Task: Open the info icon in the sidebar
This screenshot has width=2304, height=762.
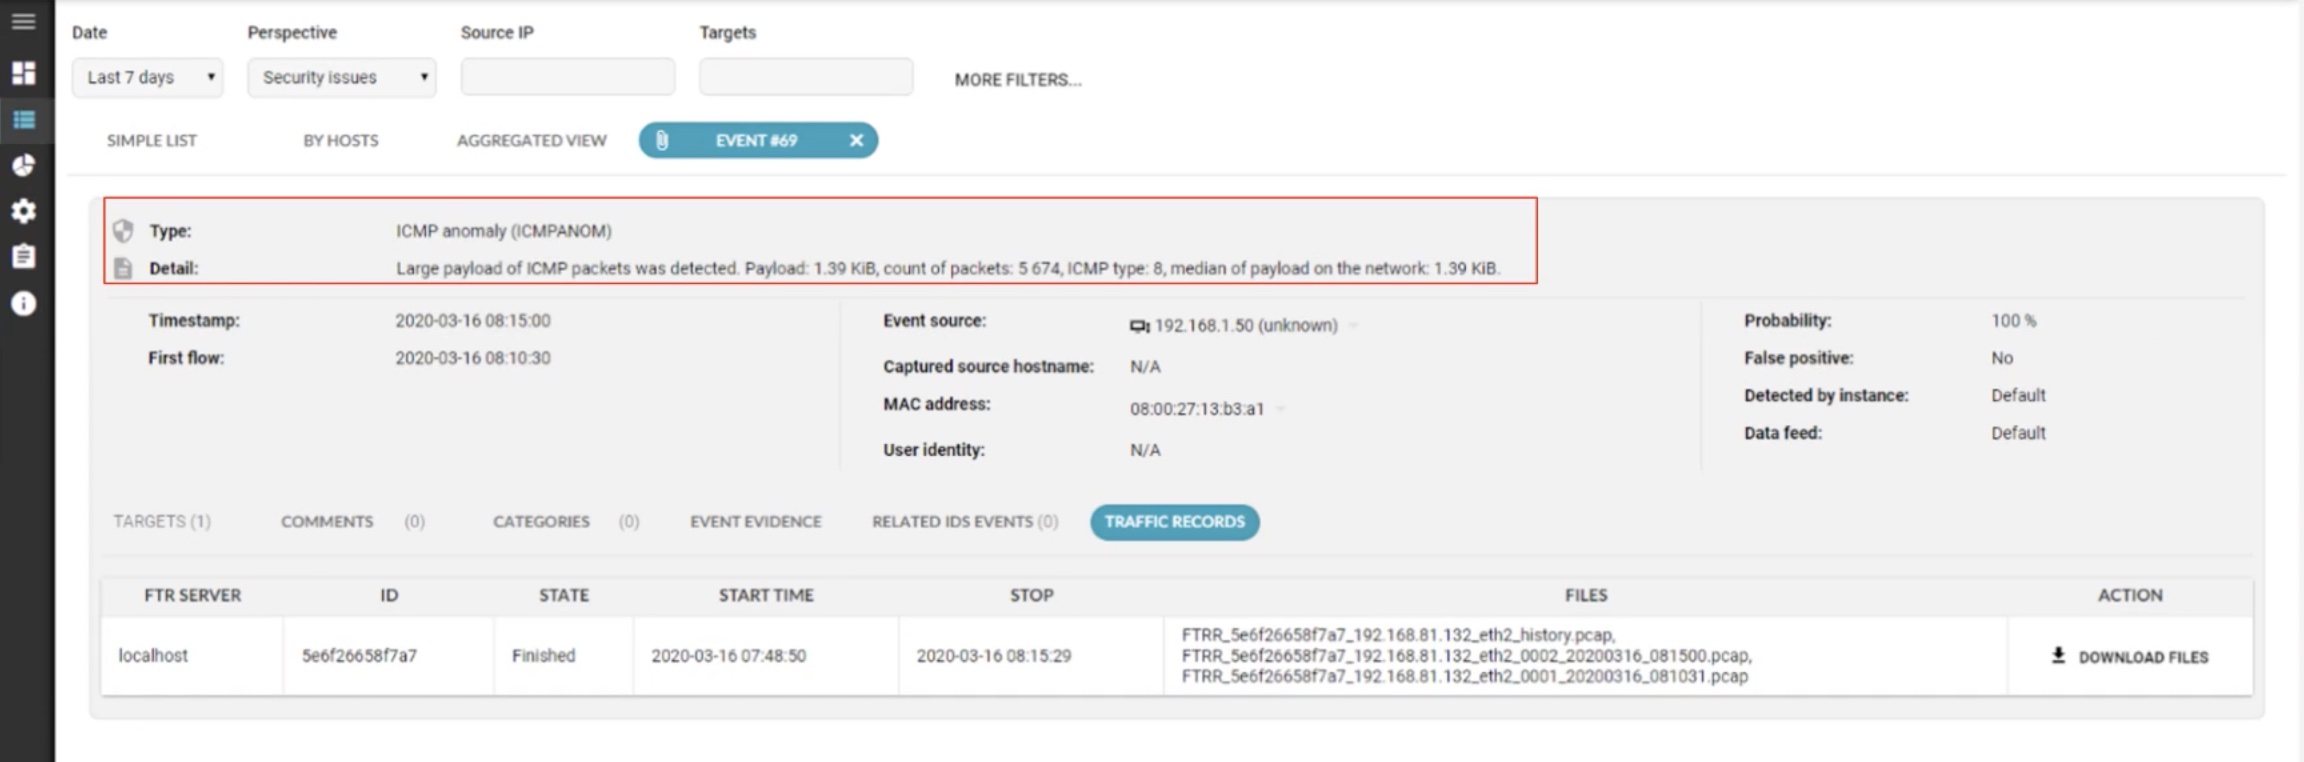Action: 23,304
